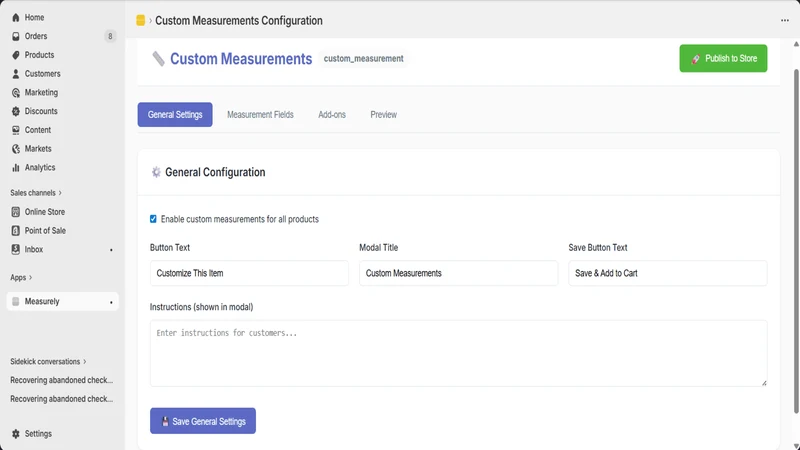Screen dimensions: 800x450
Task: Click the Instructions textarea resize handle
Action: 764,383
